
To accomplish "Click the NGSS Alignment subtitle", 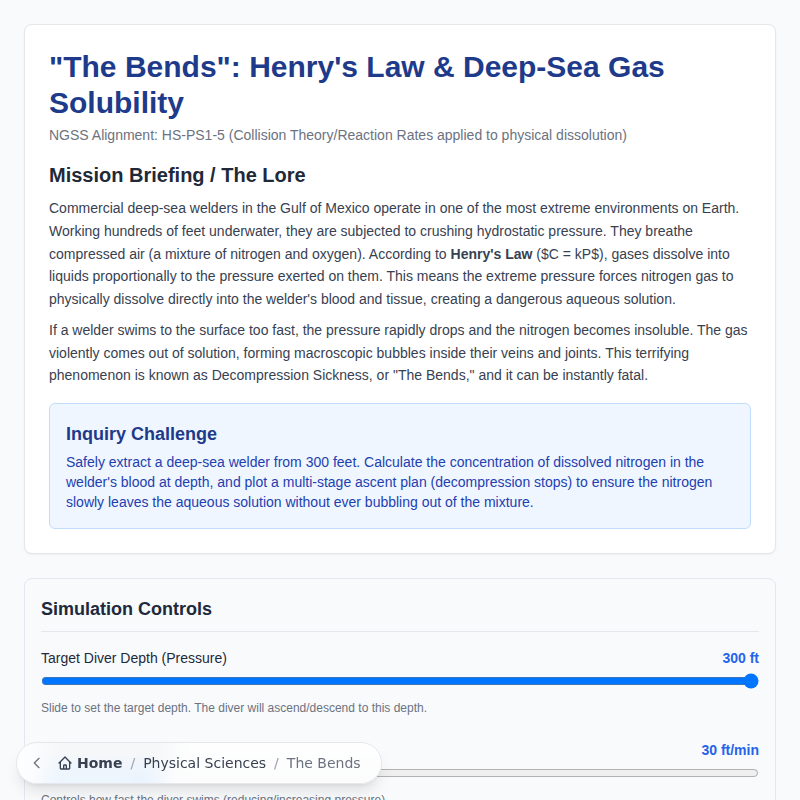I will click(x=337, y=135).
